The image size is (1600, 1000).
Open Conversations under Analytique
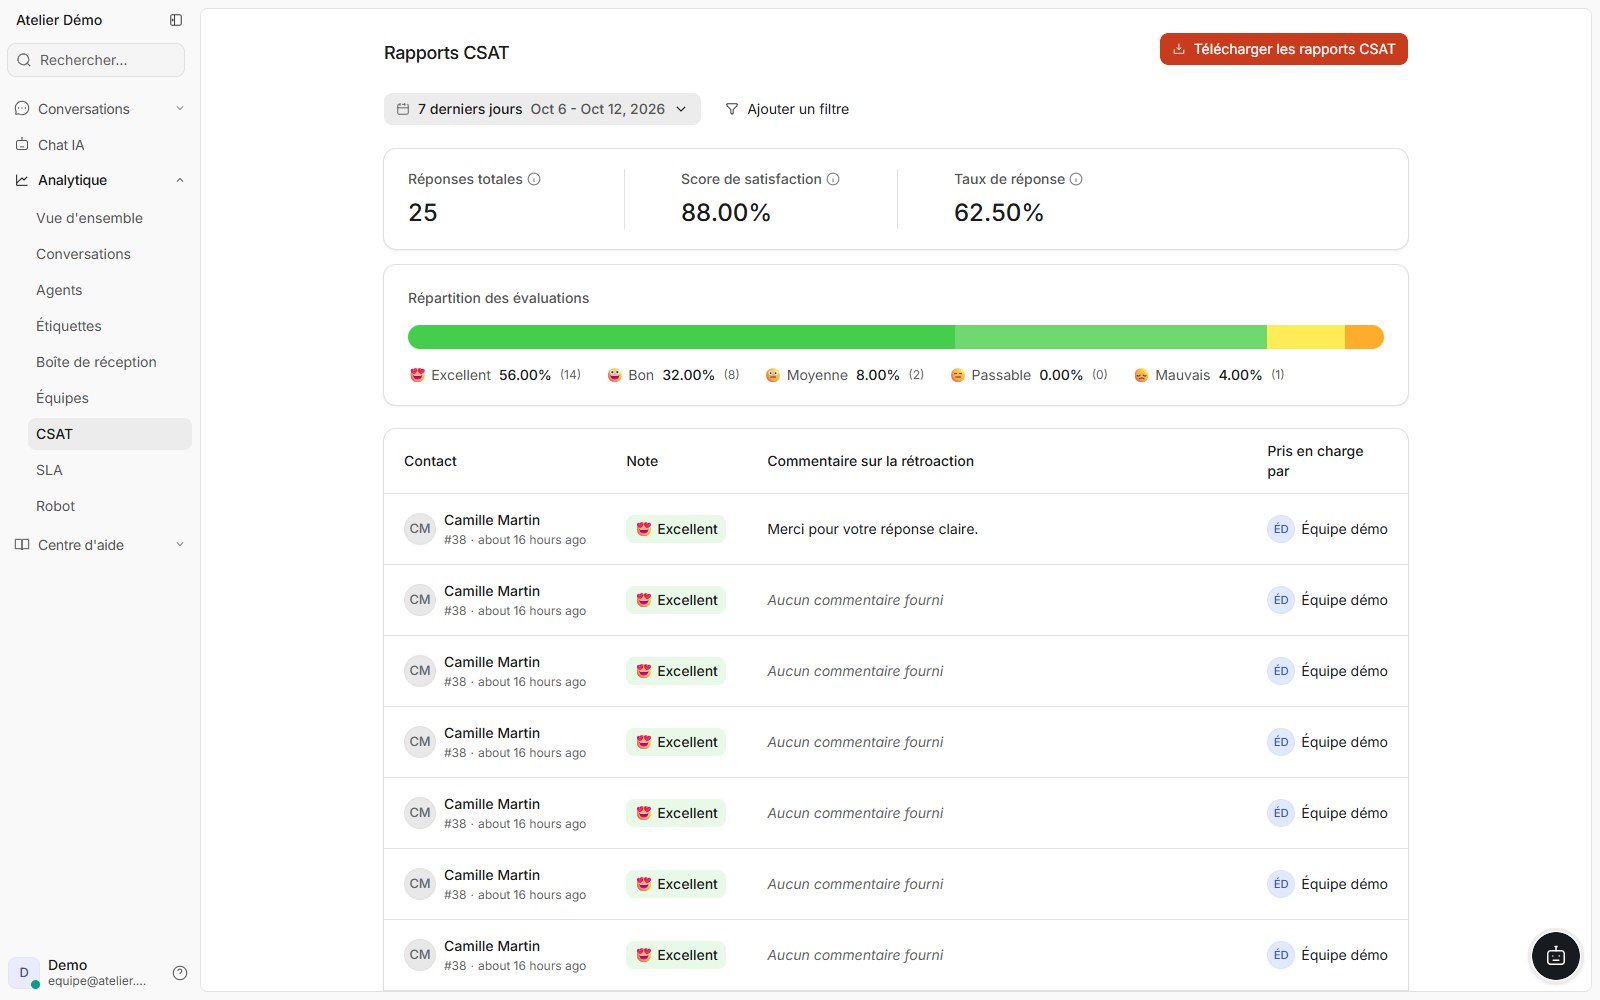[110, 254]
